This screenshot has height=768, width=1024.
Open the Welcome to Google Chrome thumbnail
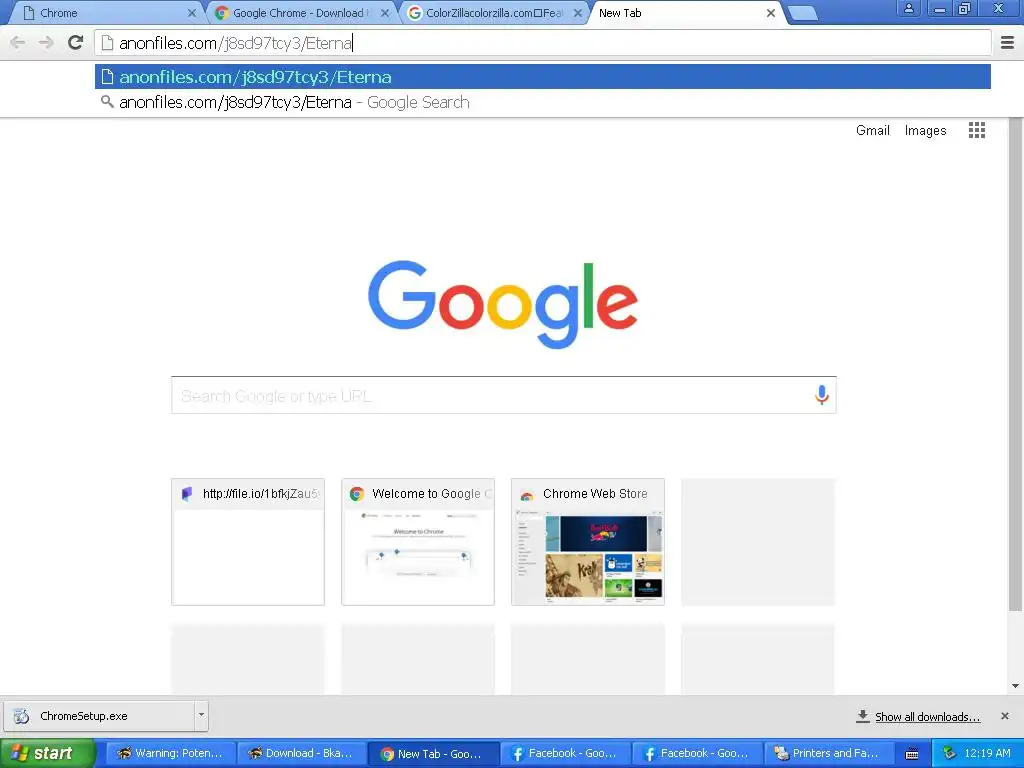(418, 542)
